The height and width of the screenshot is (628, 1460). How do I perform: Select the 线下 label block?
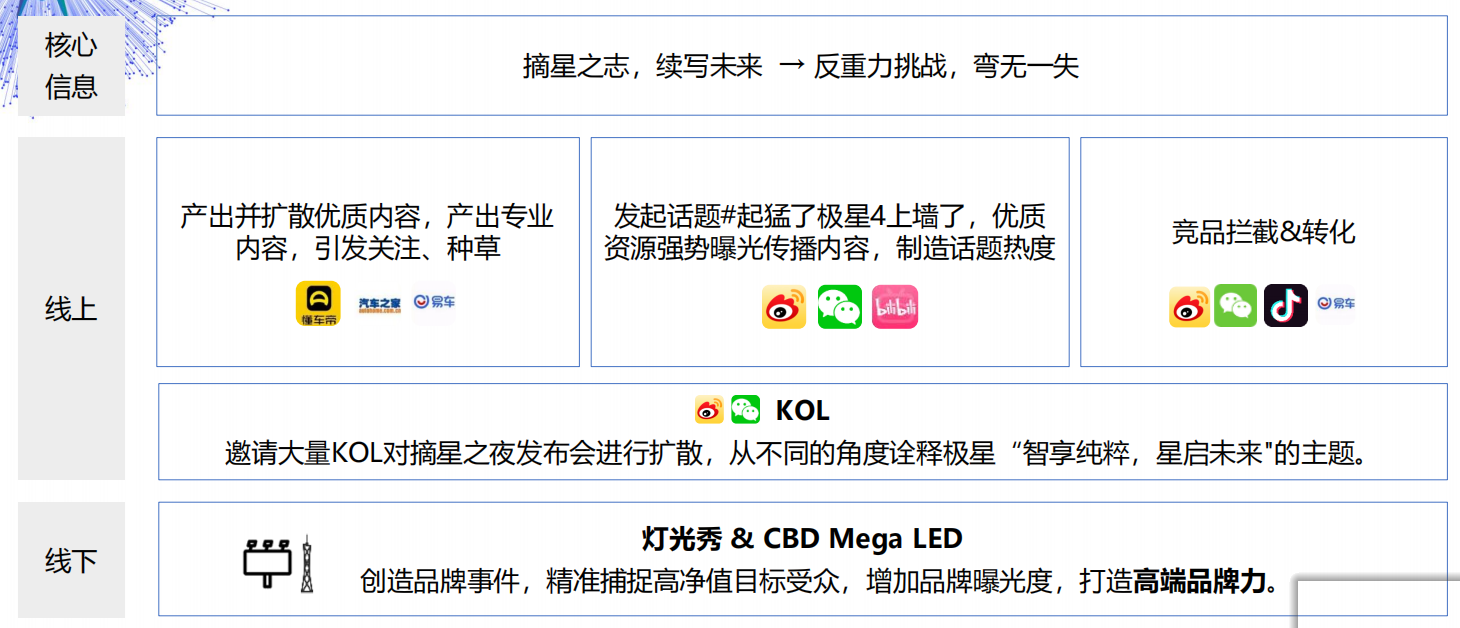[71, 560]
